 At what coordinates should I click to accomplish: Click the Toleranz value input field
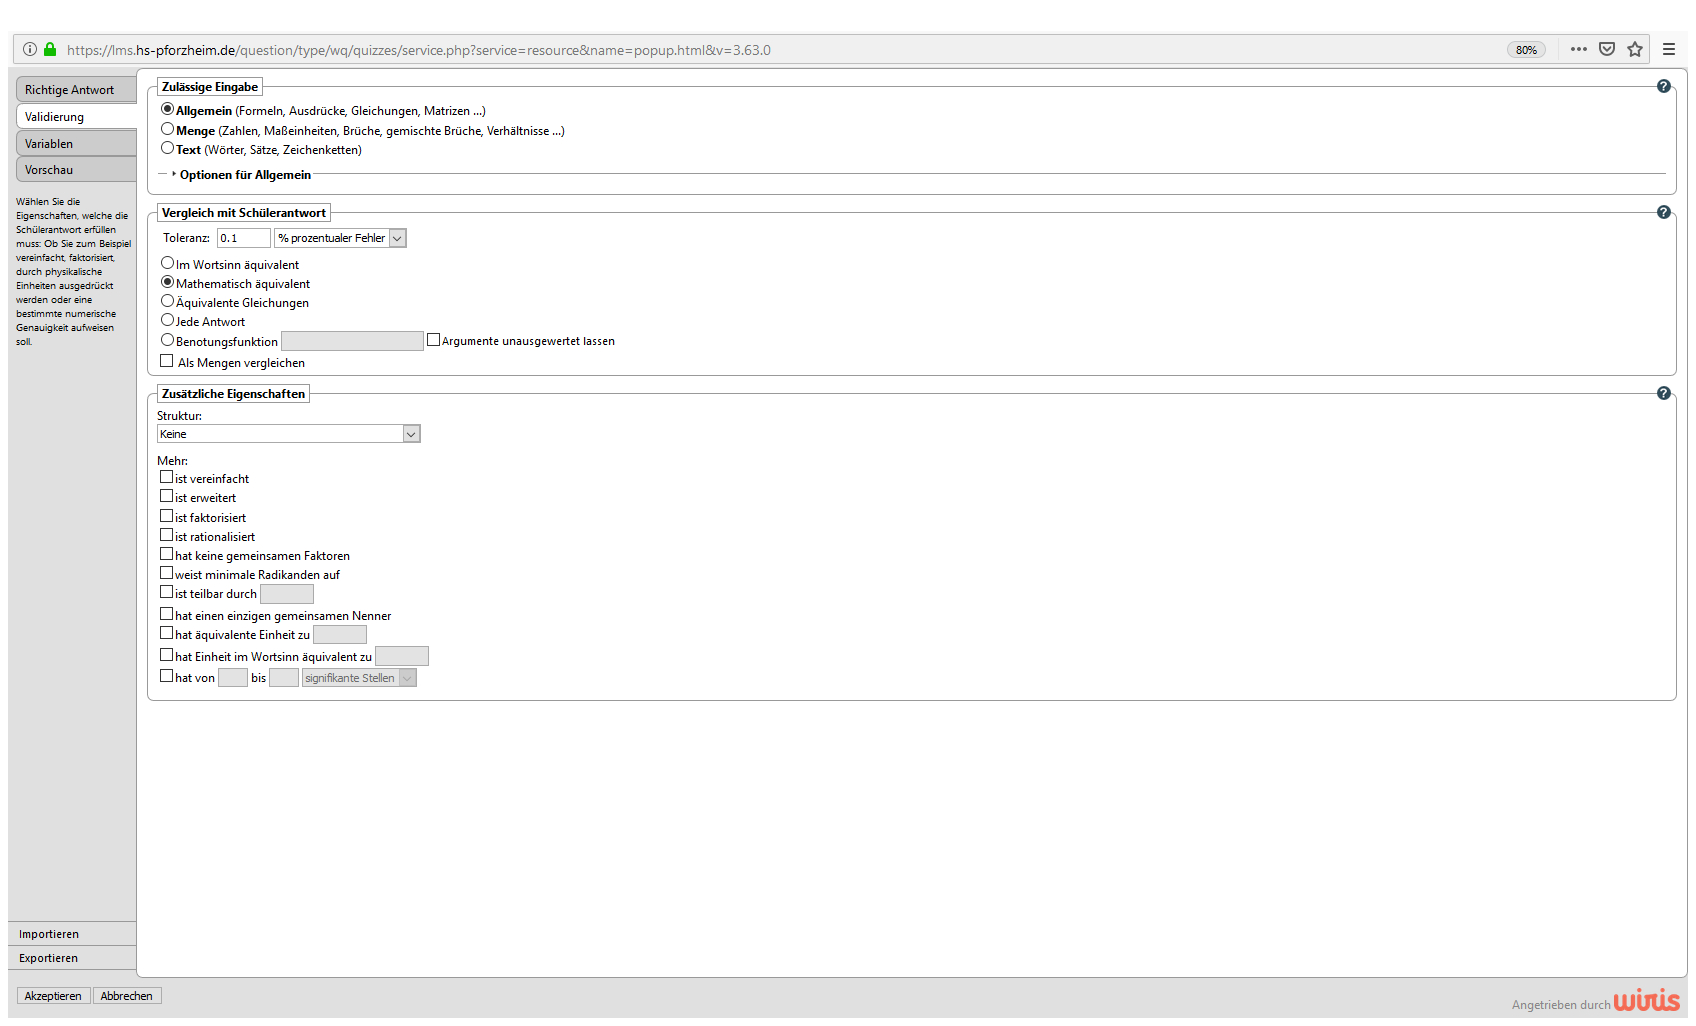click(243, 238)
